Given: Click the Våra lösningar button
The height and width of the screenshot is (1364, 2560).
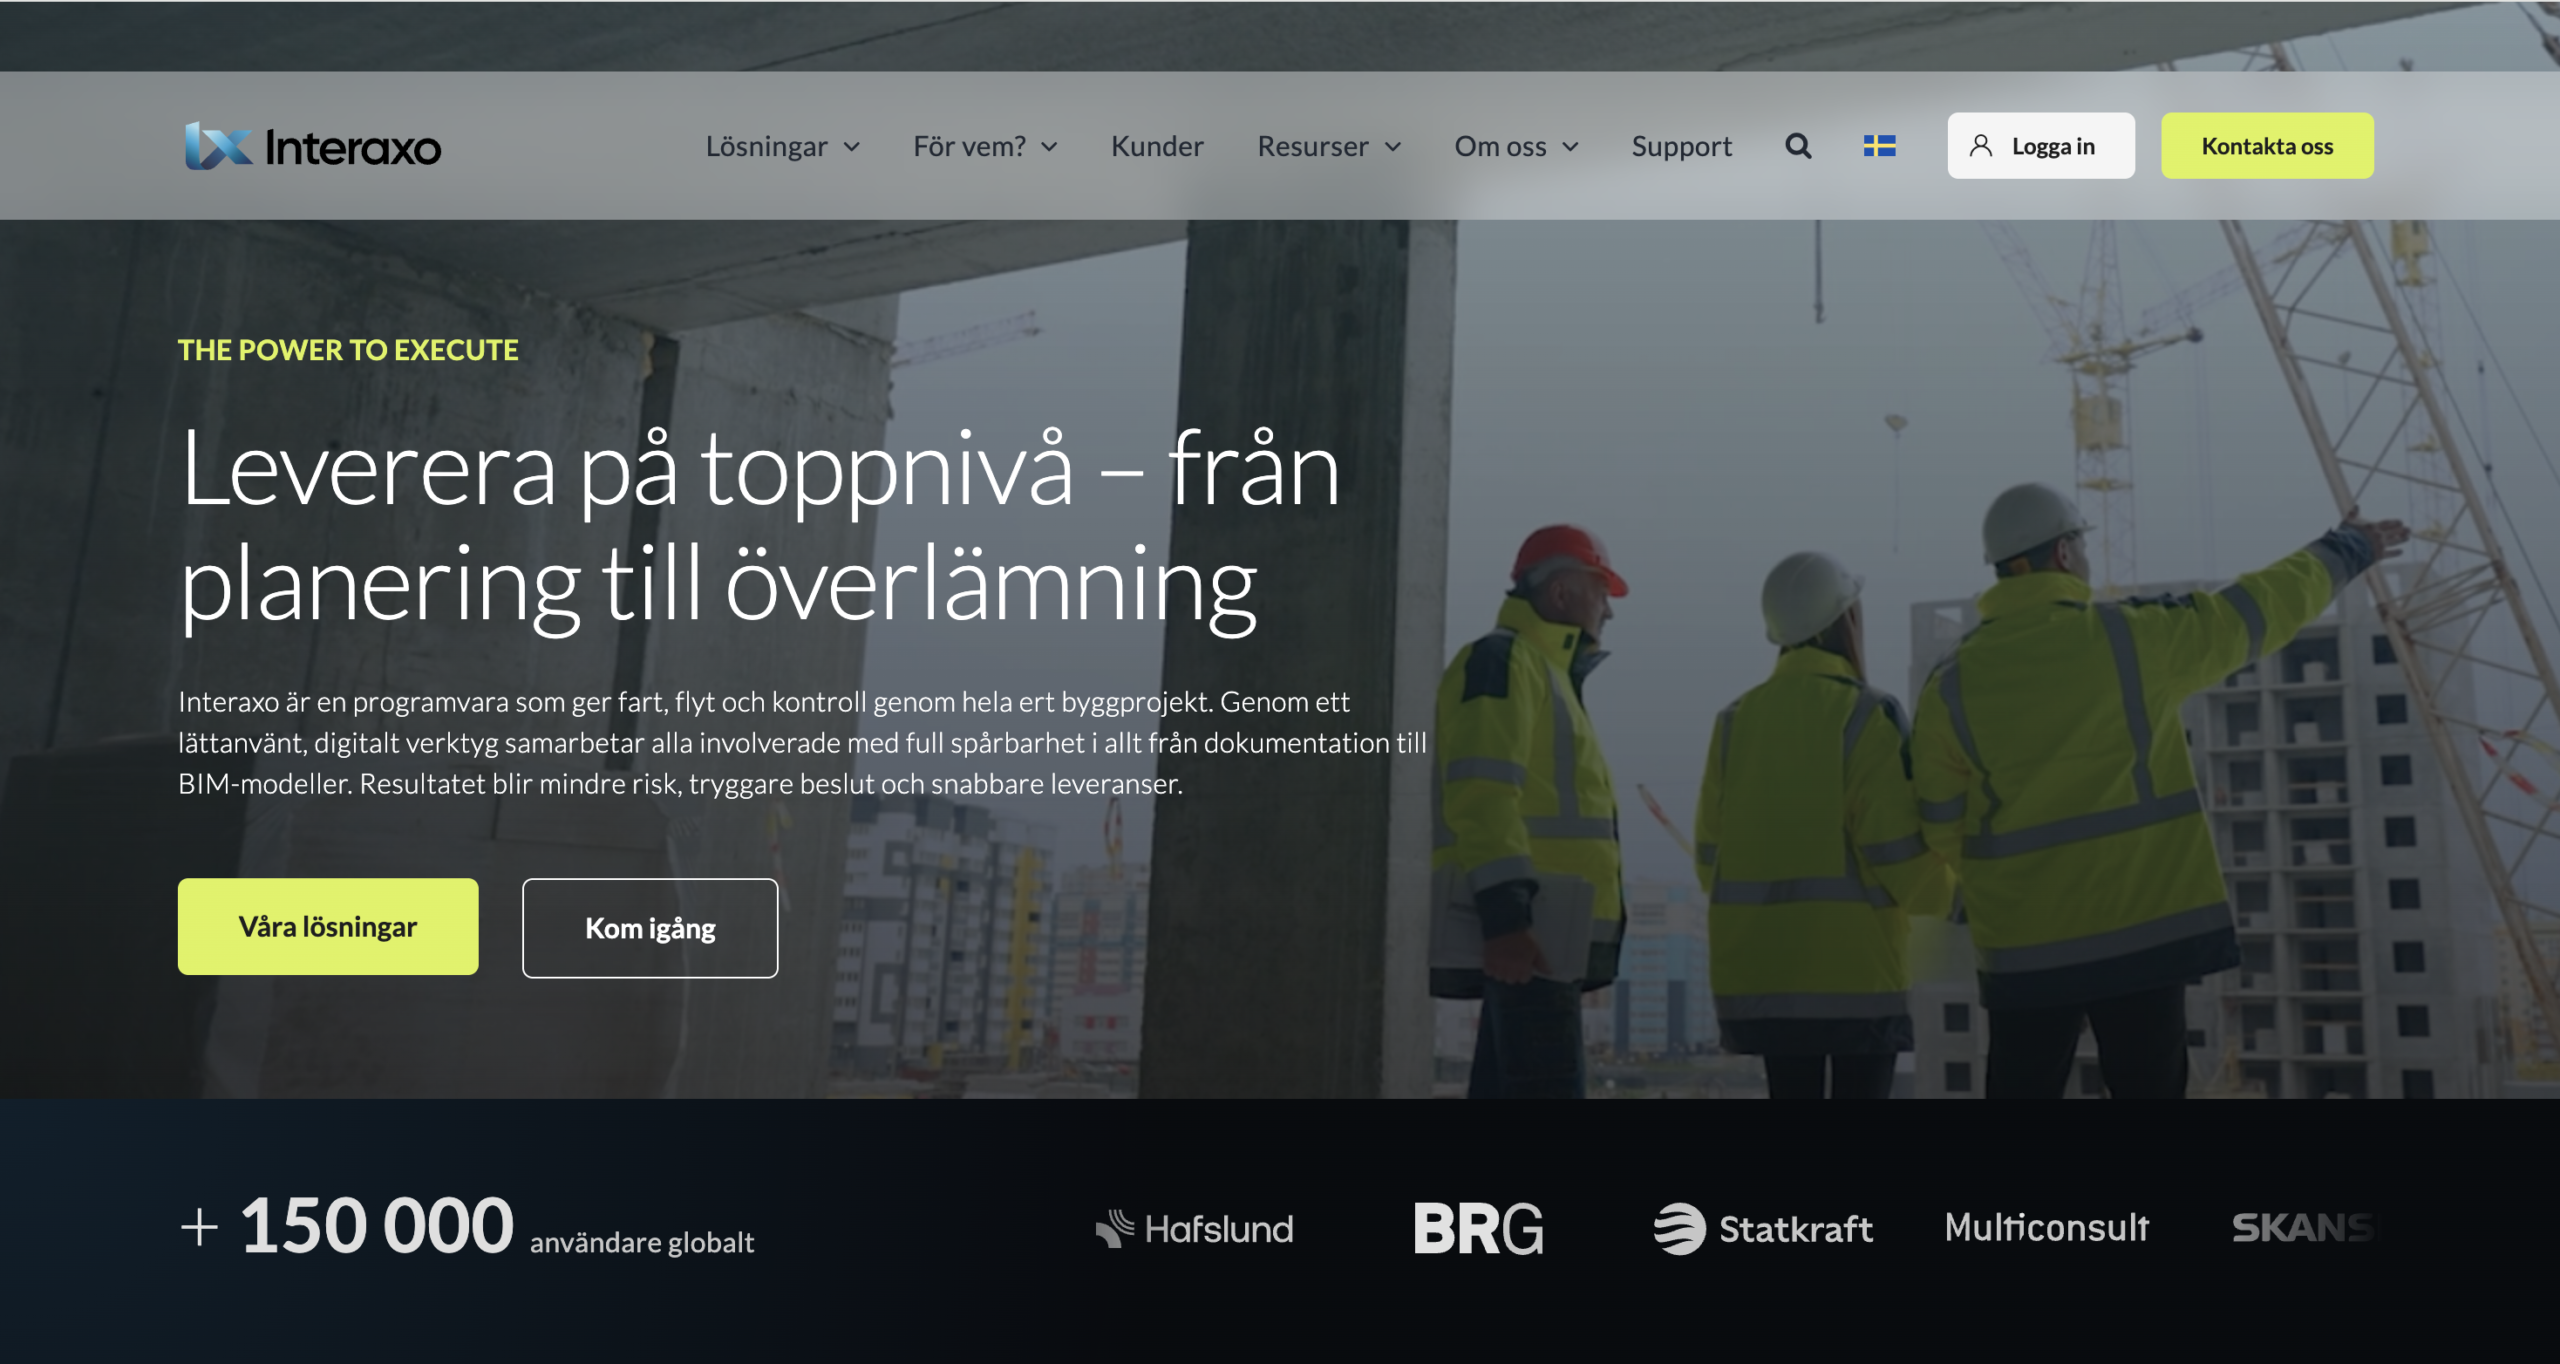Looking at the screenshot, I should click(x=328, y=926).
